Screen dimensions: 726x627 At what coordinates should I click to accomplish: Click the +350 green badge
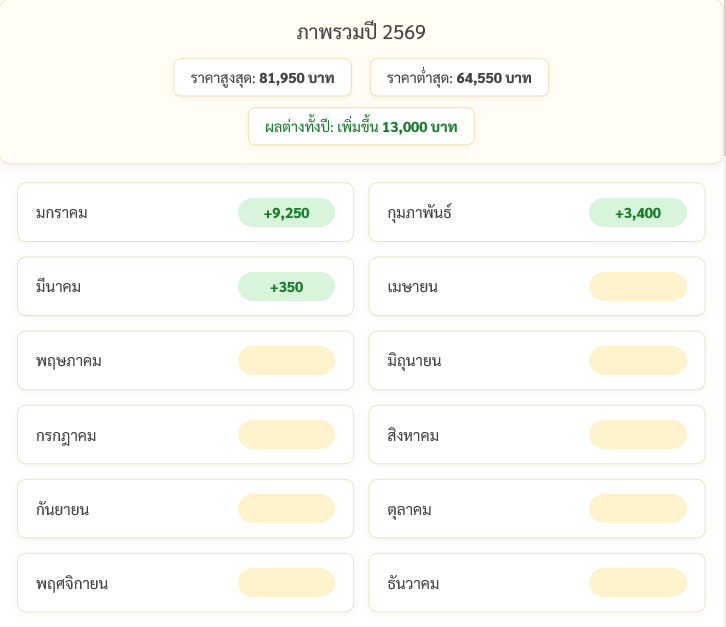pos(286,287)
